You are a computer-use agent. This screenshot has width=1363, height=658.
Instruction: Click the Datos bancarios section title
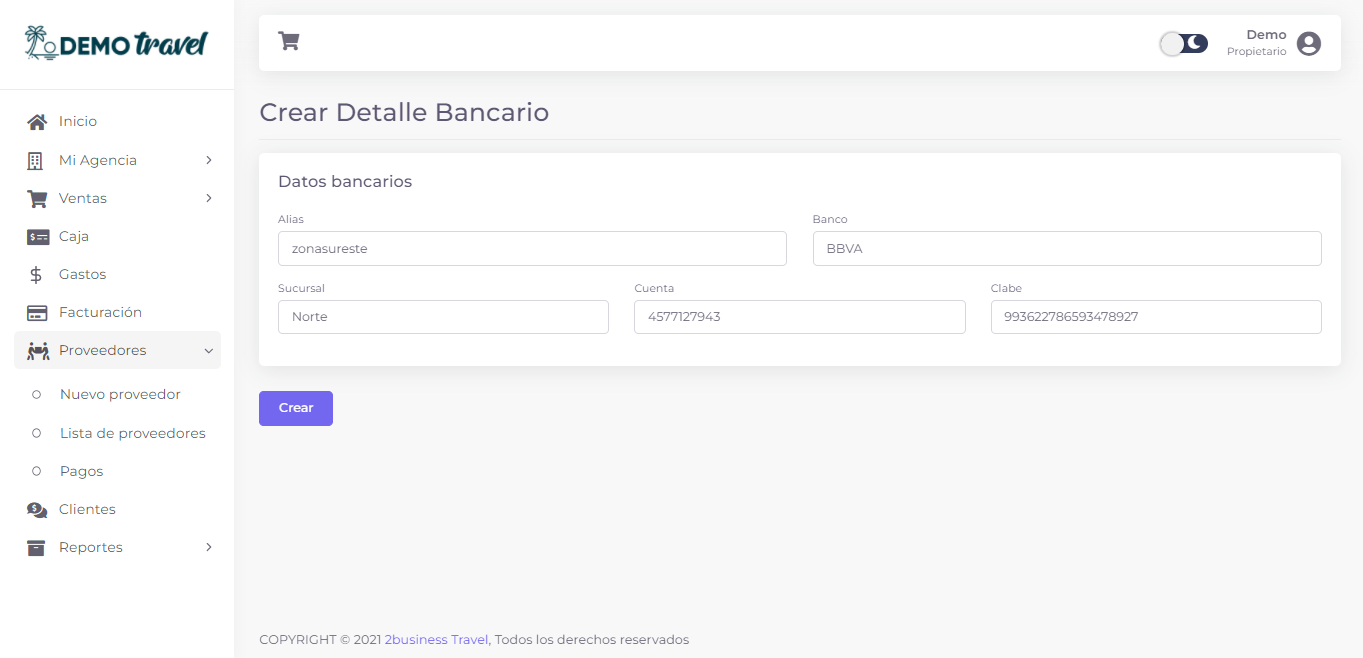(x=345, y=182)
